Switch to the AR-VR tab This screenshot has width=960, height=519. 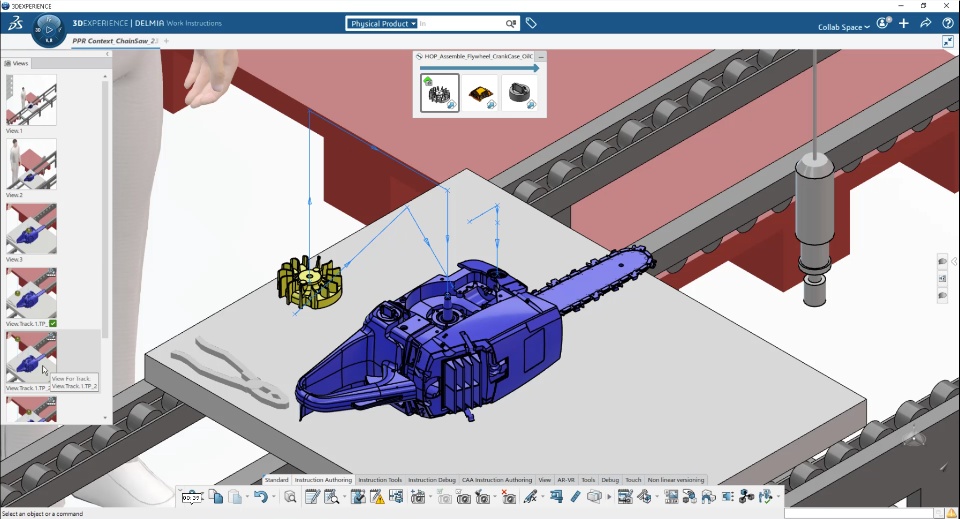(x=566, y=480)
